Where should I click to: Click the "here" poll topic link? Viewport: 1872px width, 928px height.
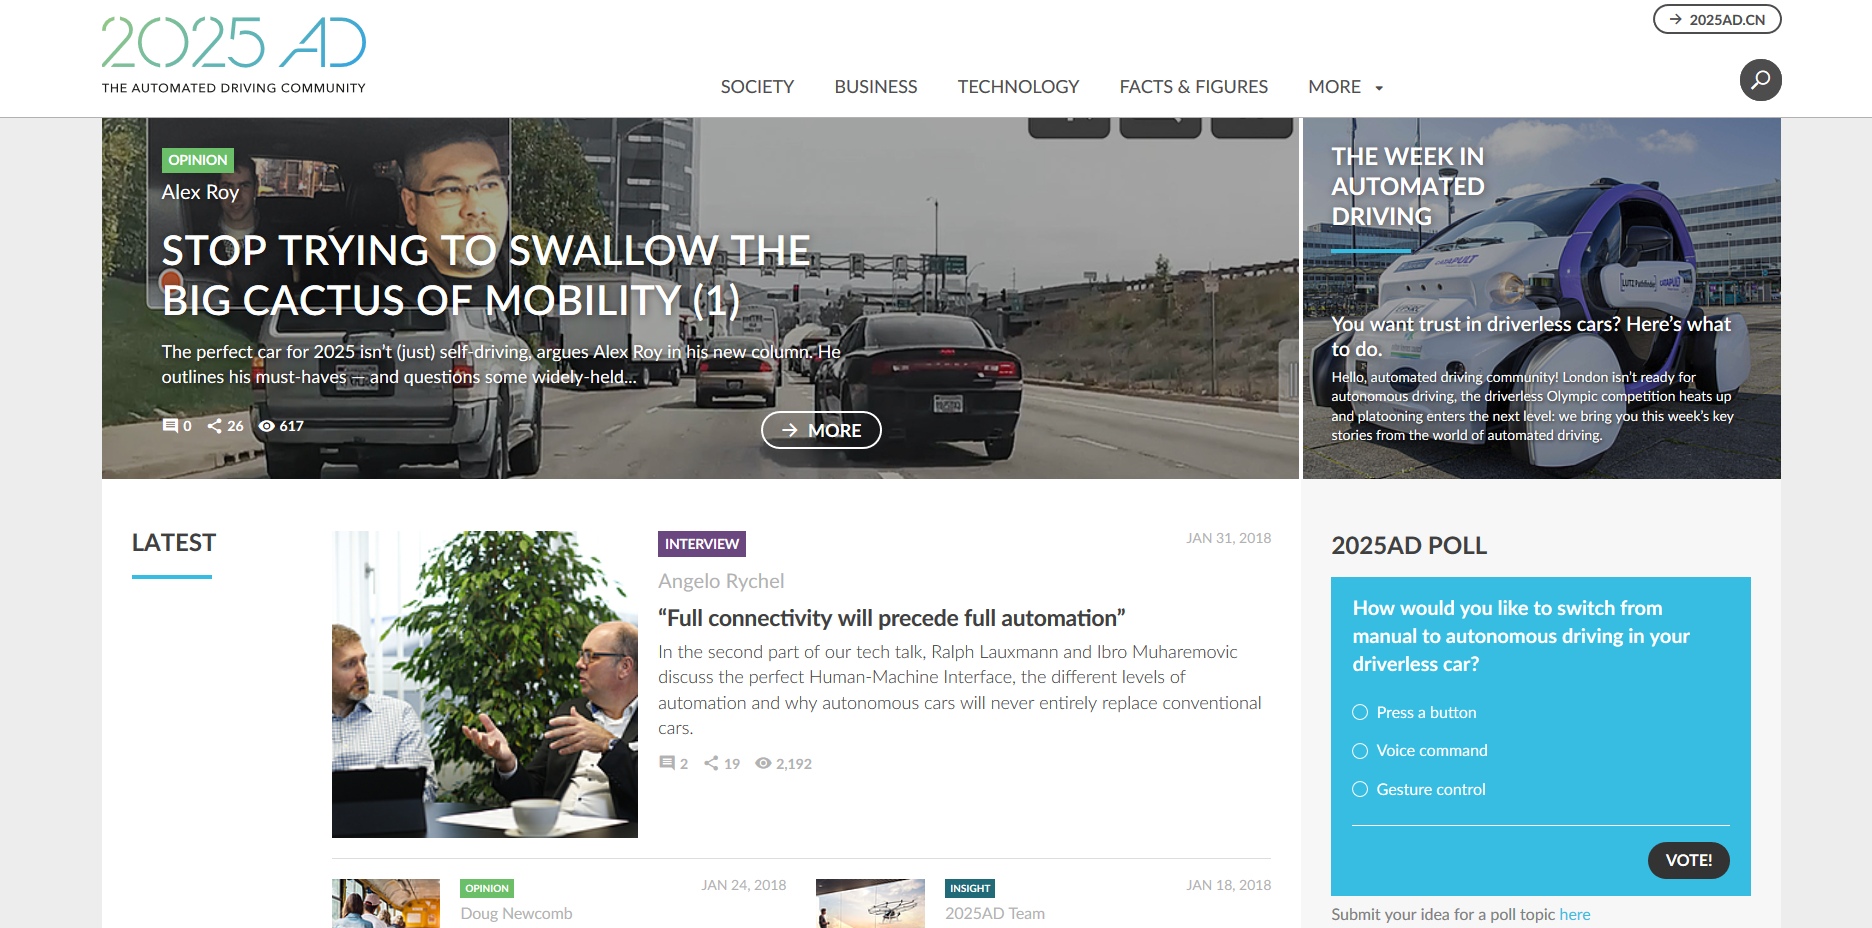1574,914
